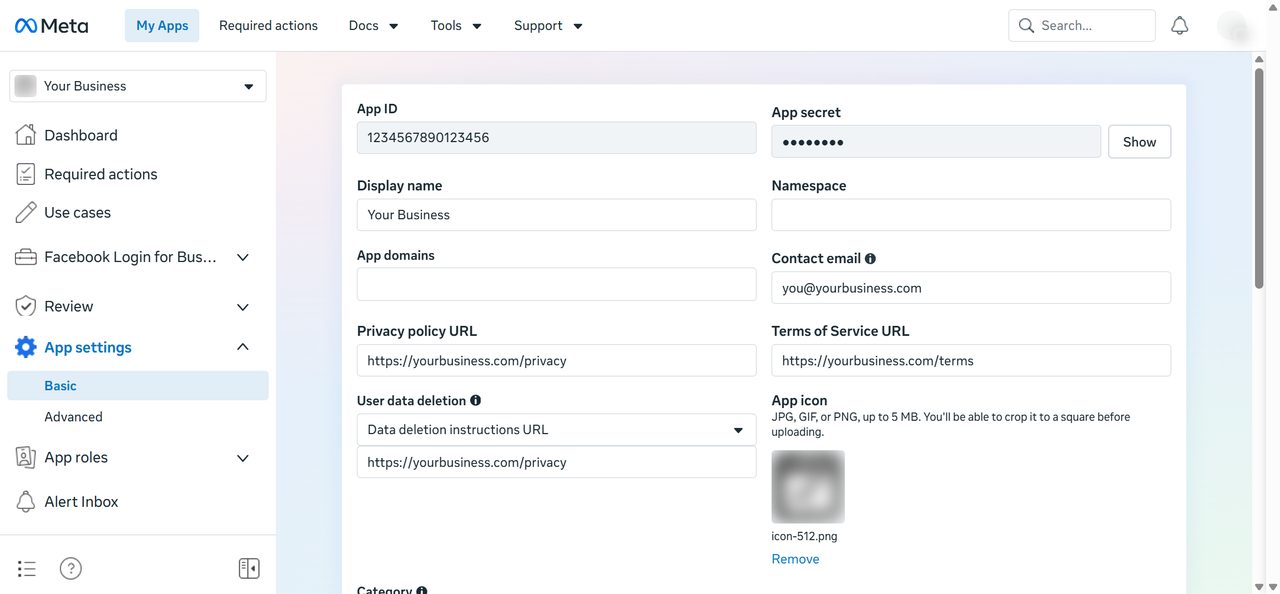Open the Your Business selector dropdown
Viewport: 1280px width, 594px height.
[138, 86]
